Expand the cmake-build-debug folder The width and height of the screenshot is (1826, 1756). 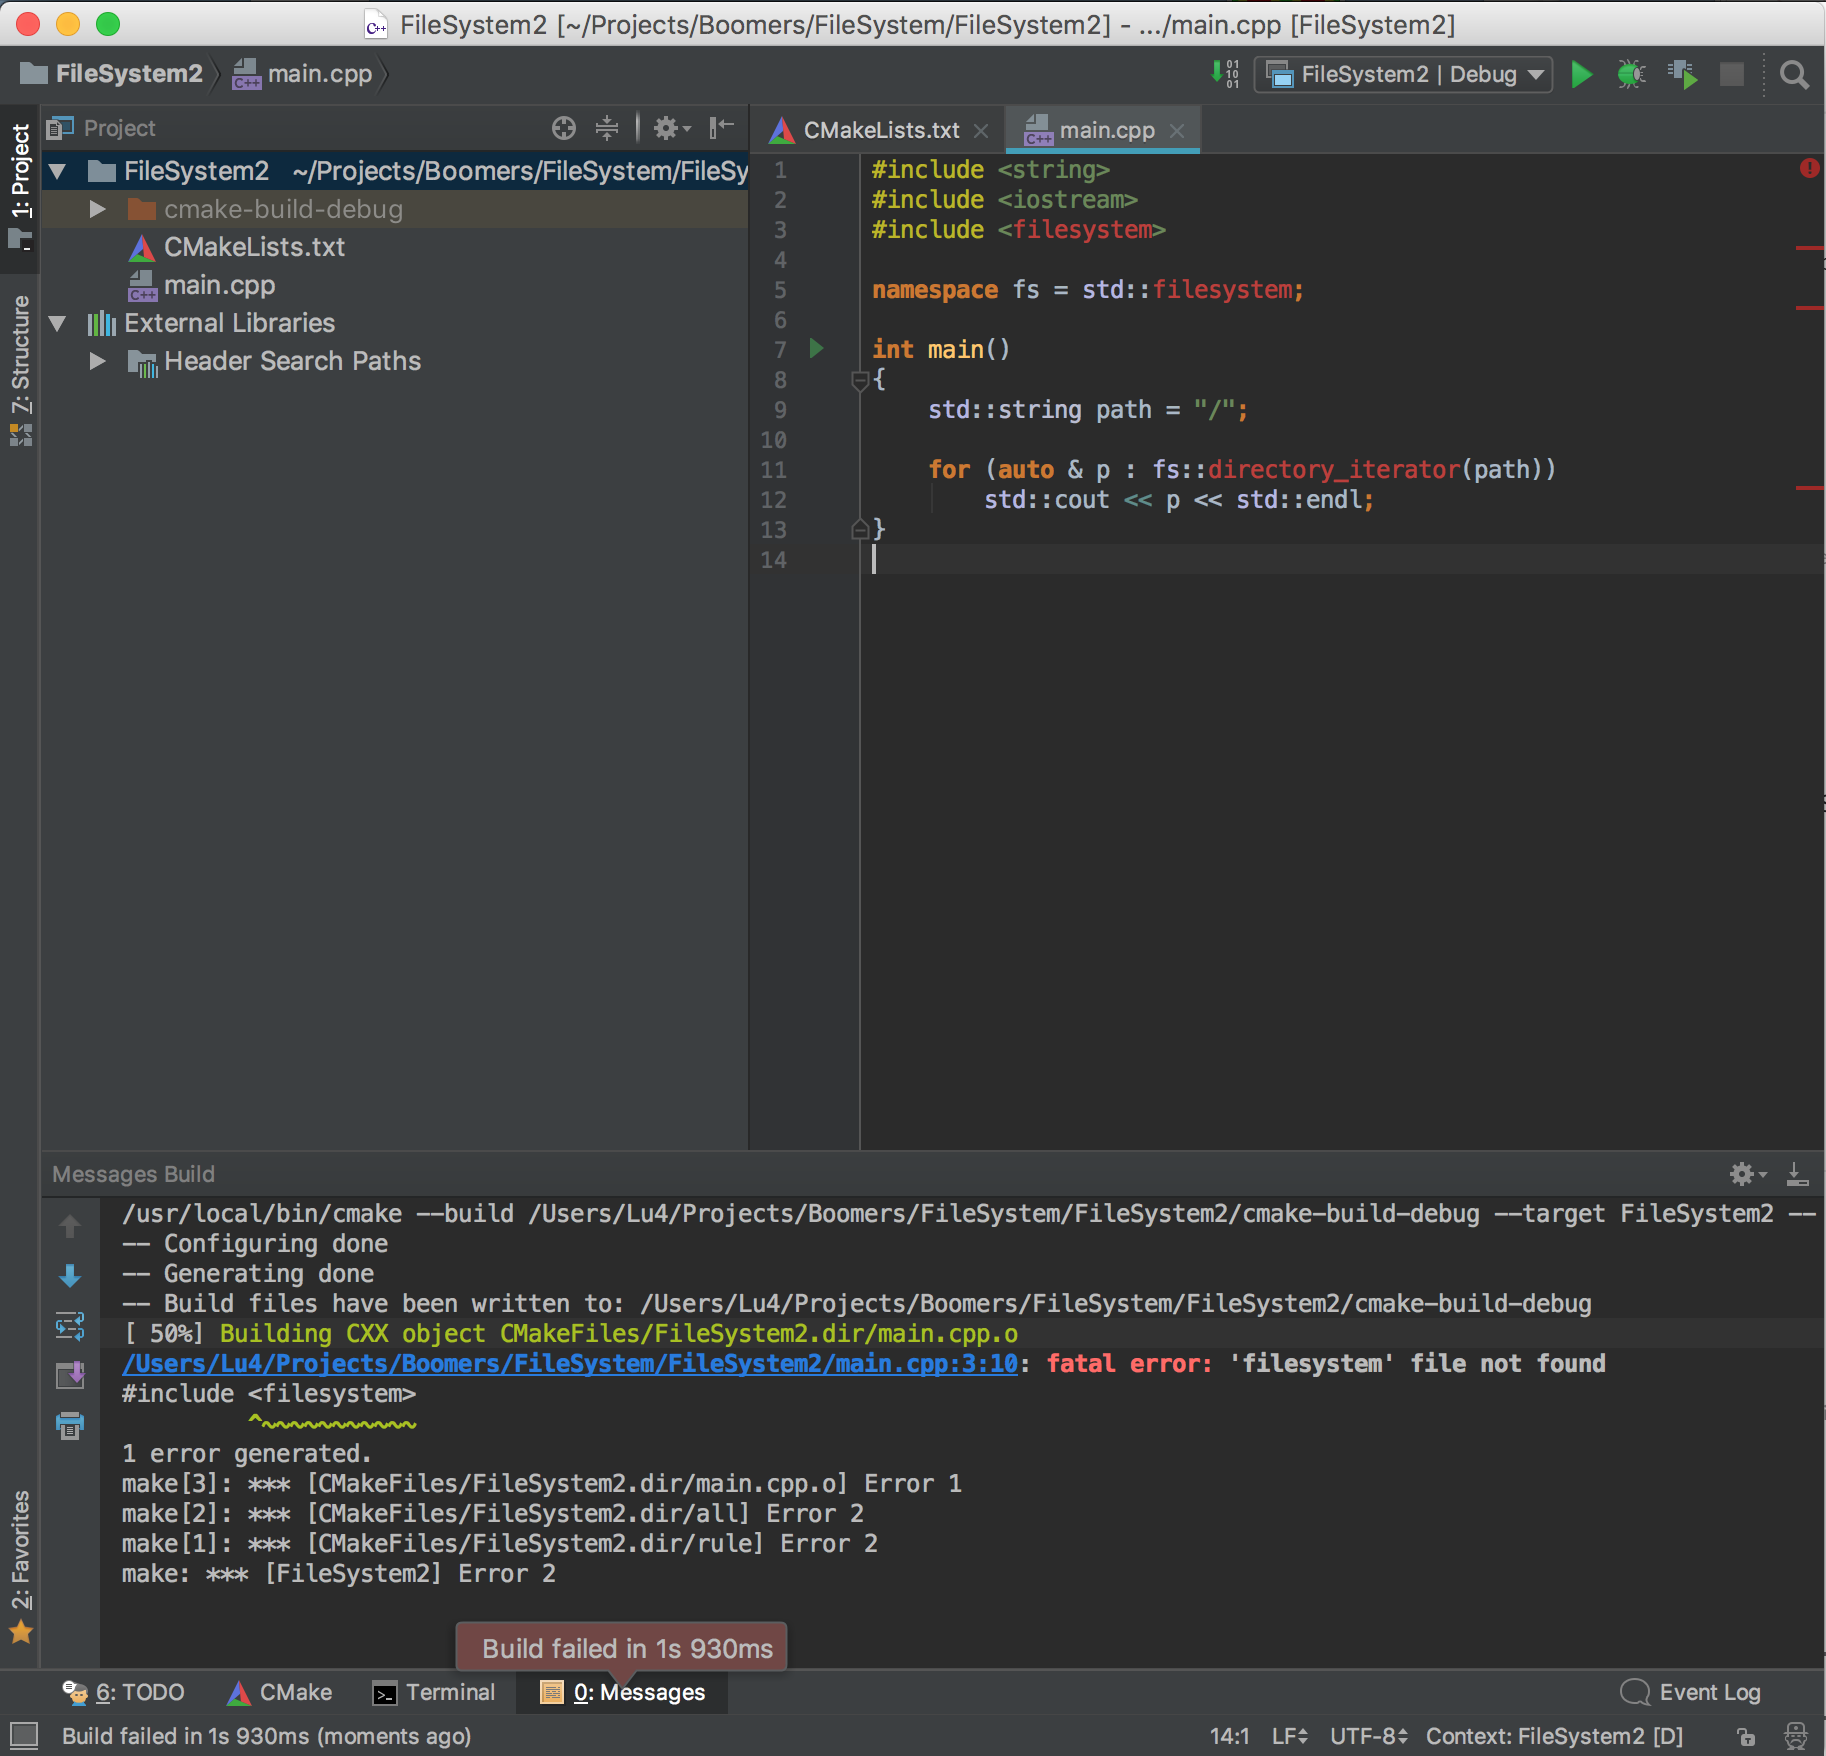point(97,209)
